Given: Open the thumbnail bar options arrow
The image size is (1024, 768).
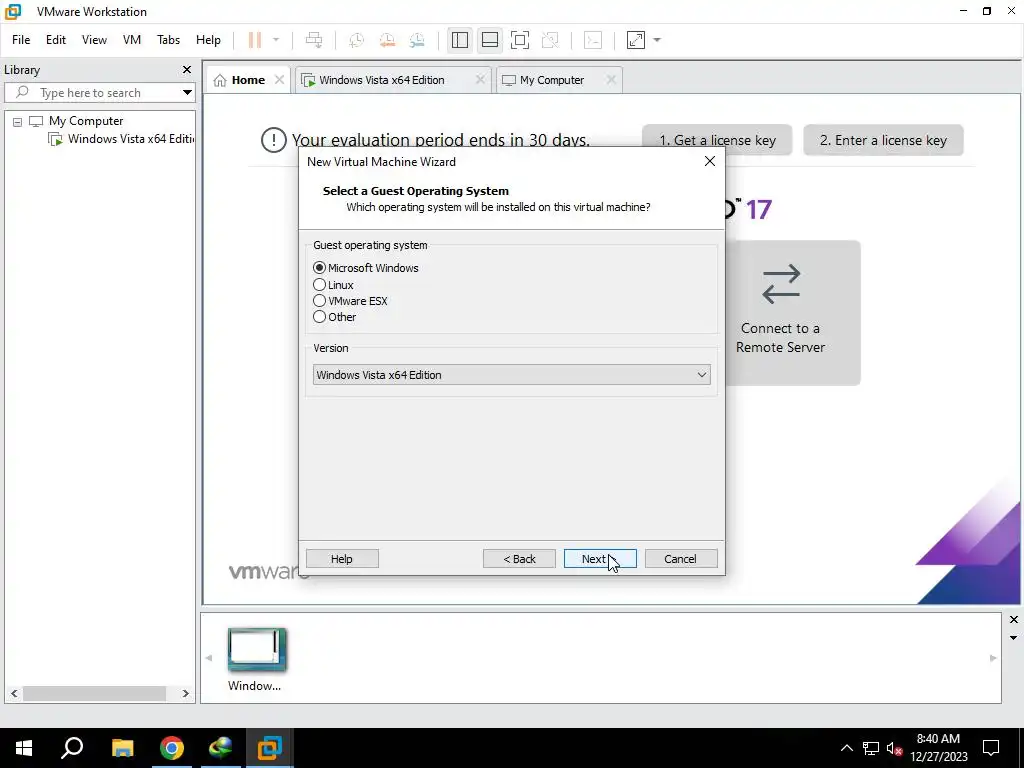Looking at the screenshot, I should pyautogui.click(x=1014, y=638).
